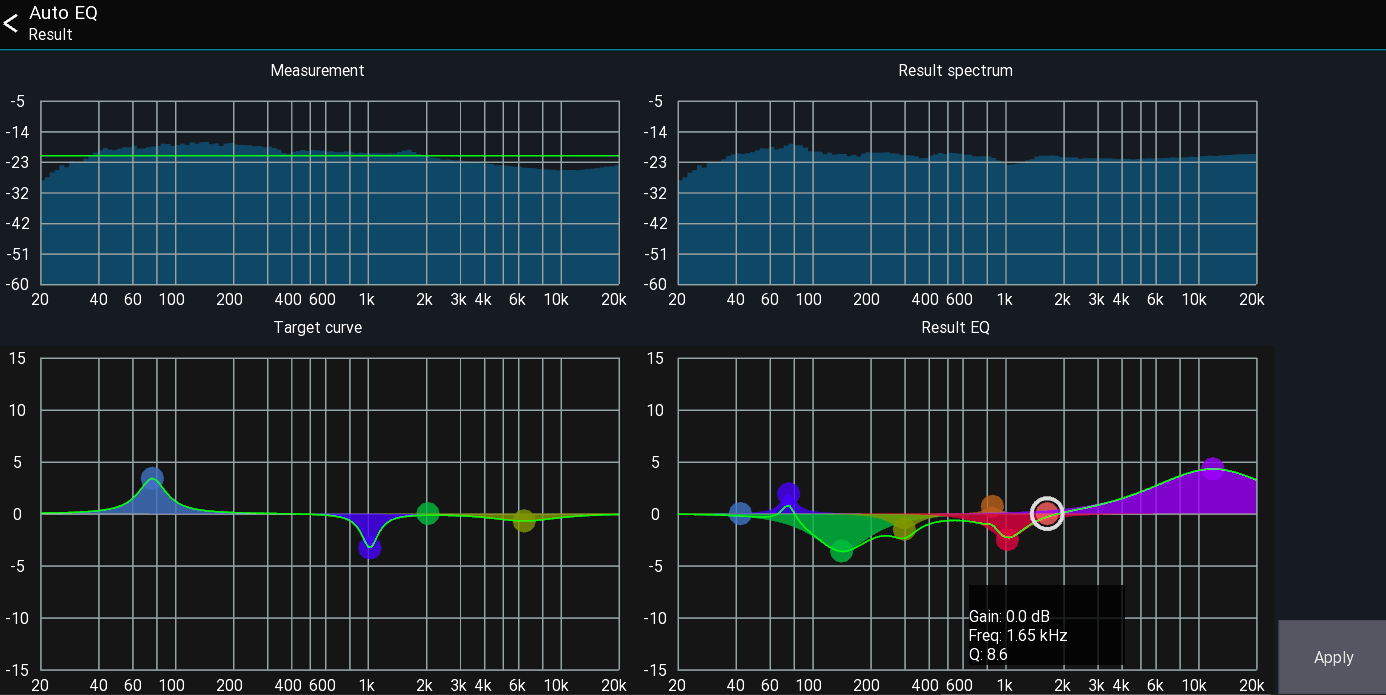Select the purple 1 kHz cut handle in Target curve
Viewport: 1386px width, 695px height.
point(369,547)
